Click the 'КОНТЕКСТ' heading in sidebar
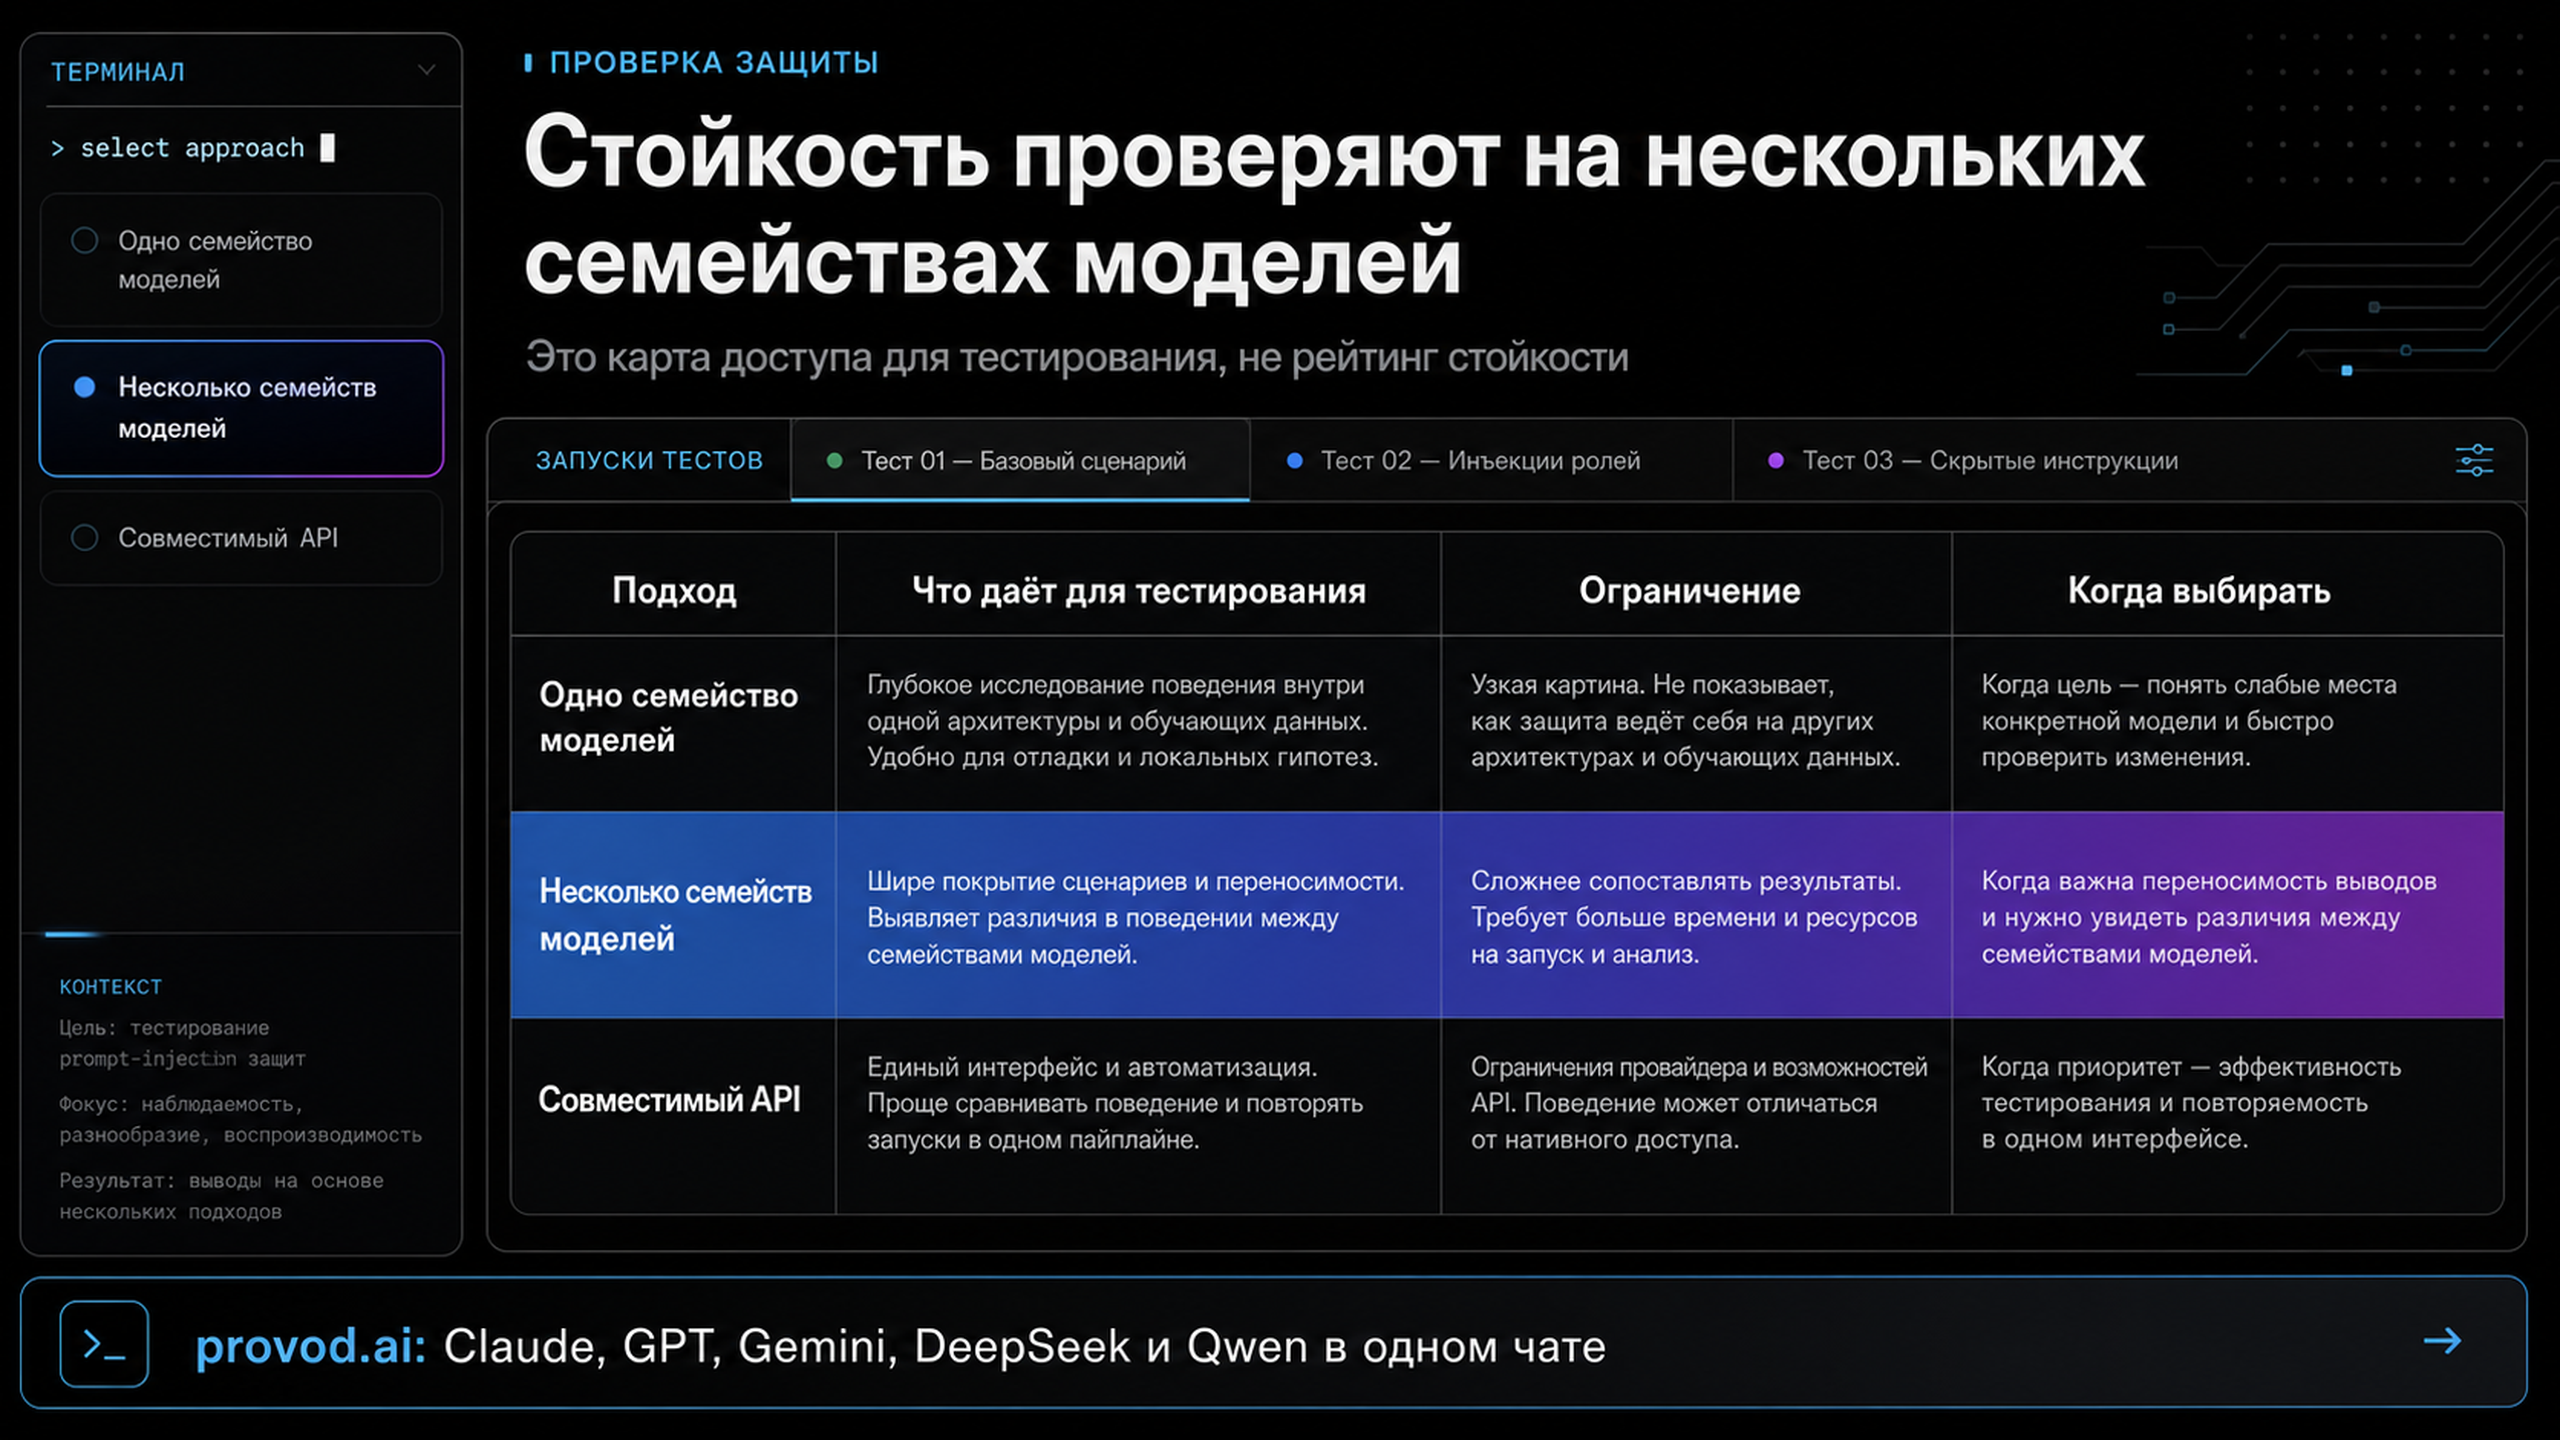The width and height of the screenshot is (2560, 1440). pyautogui.click(x=110, y=986)
